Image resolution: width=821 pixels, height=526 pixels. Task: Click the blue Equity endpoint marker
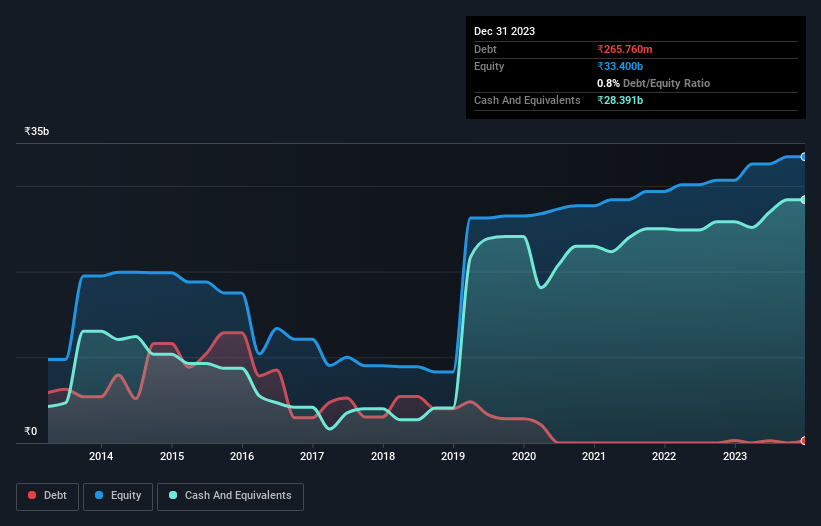[804, 156]
